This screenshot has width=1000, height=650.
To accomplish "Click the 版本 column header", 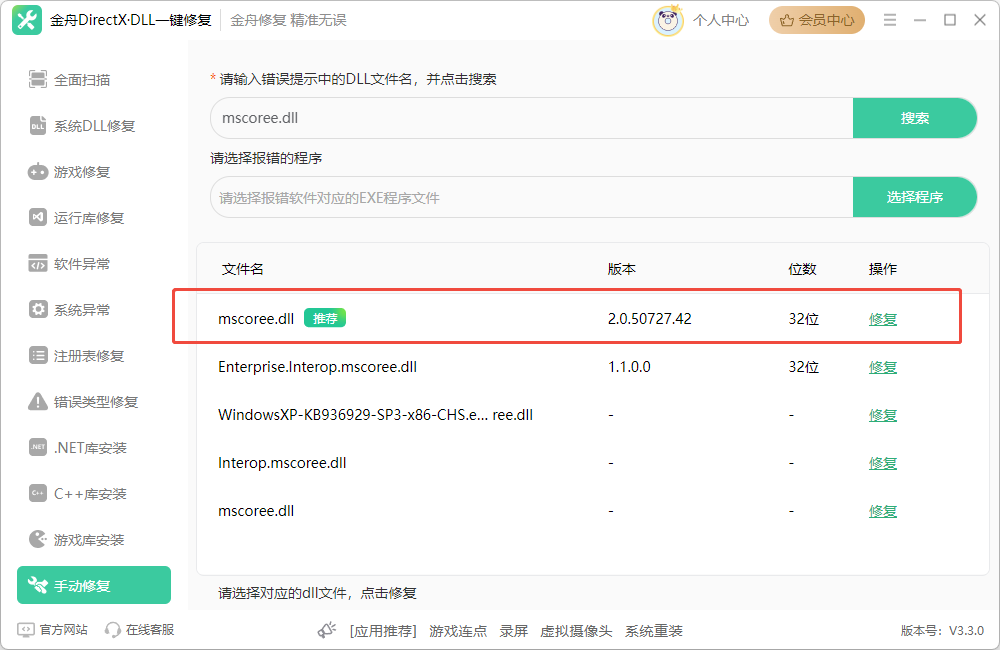I will tap(621, 269).
